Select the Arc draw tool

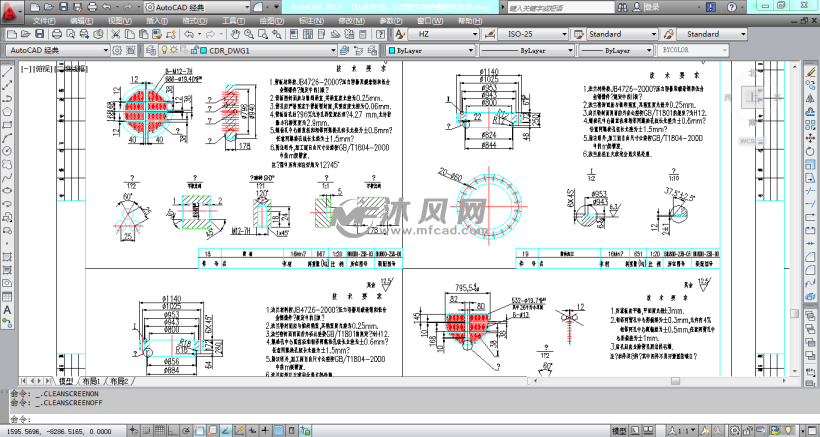(7, 137)
